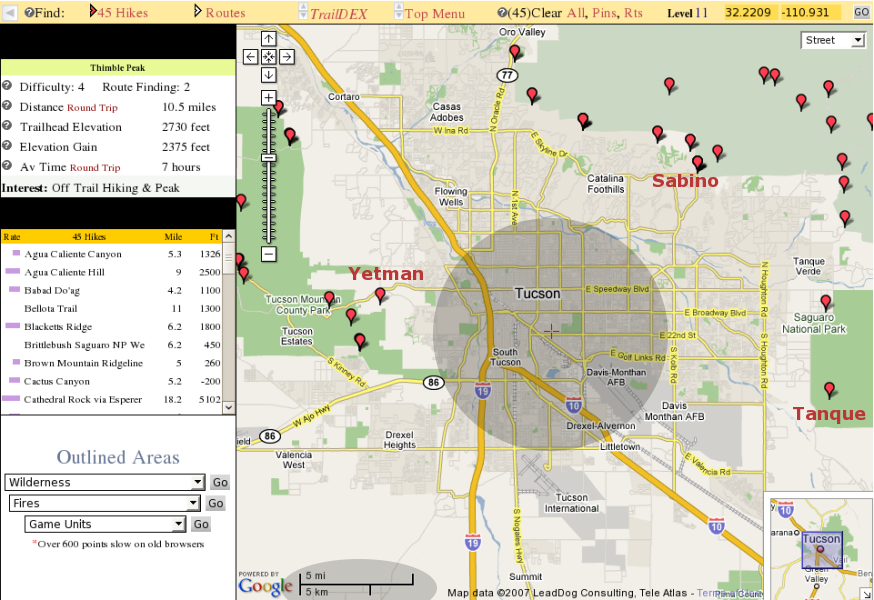Click Go next to Wilderness

pos(220,482)
